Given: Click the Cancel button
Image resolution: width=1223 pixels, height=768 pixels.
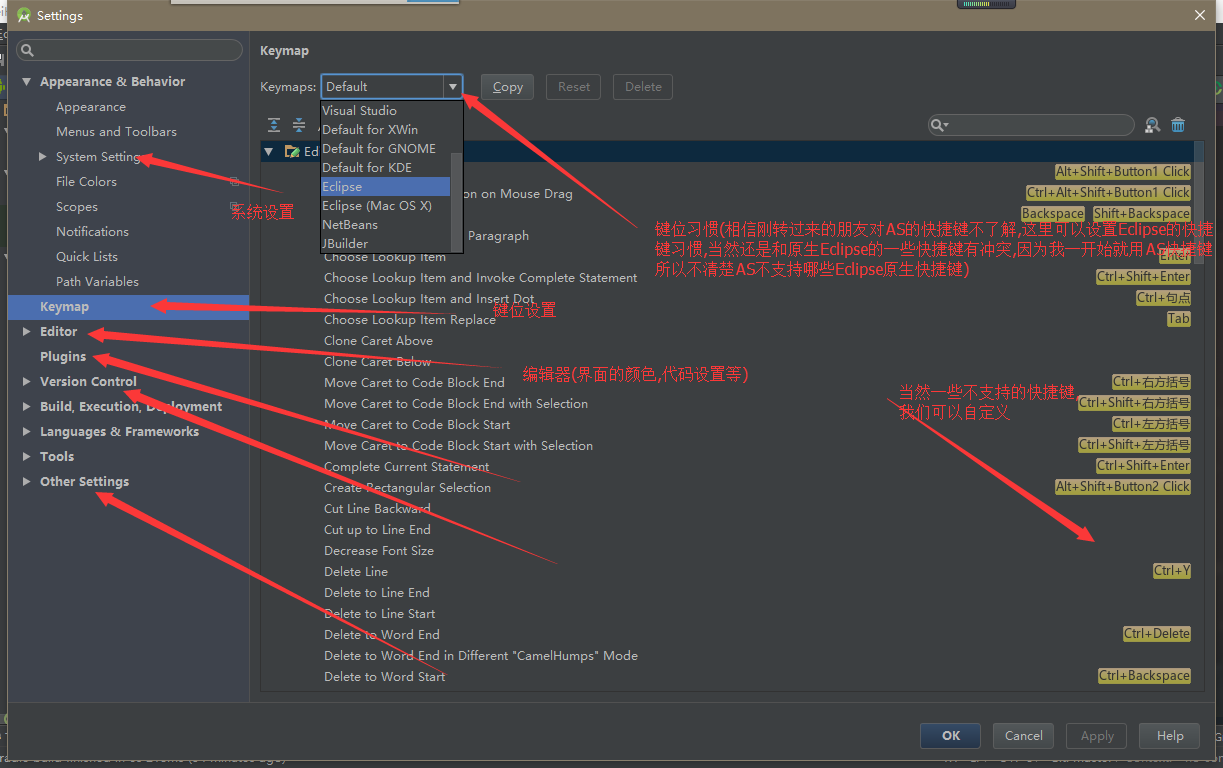Looking at the screenshot, I should pos(1024,735).
